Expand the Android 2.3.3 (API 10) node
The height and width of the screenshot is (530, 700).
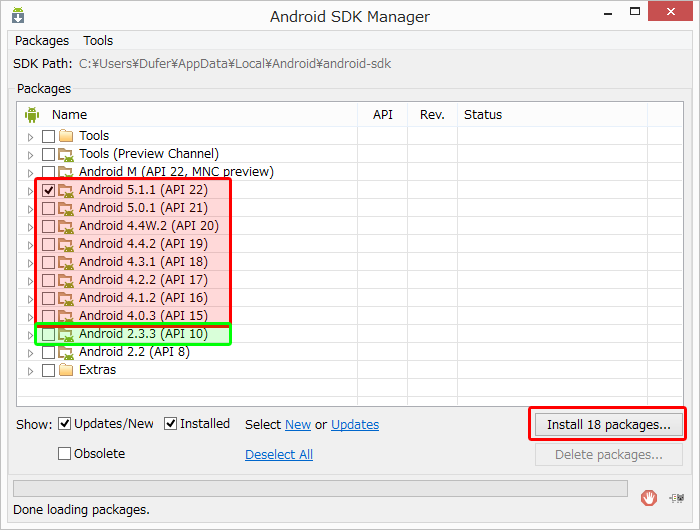point(30,335)
